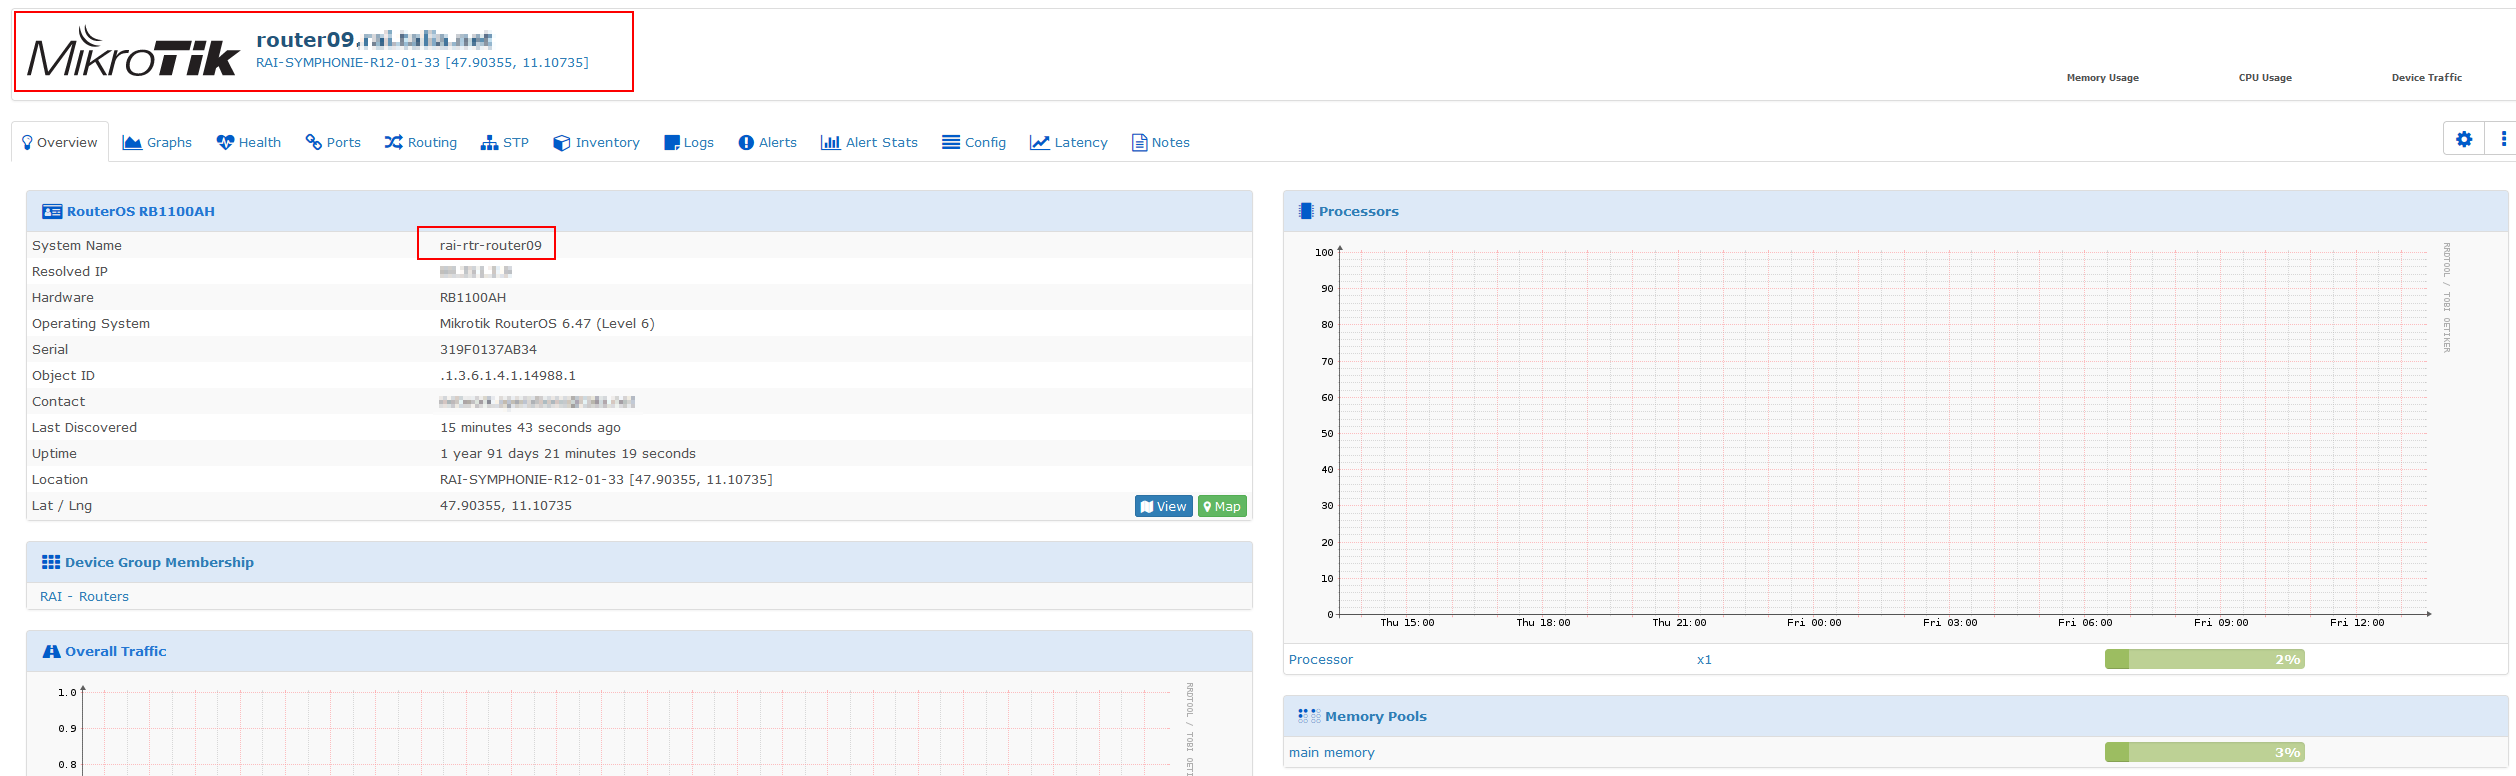
Task: Select the Last Discovered value
Action: (530, 427)
